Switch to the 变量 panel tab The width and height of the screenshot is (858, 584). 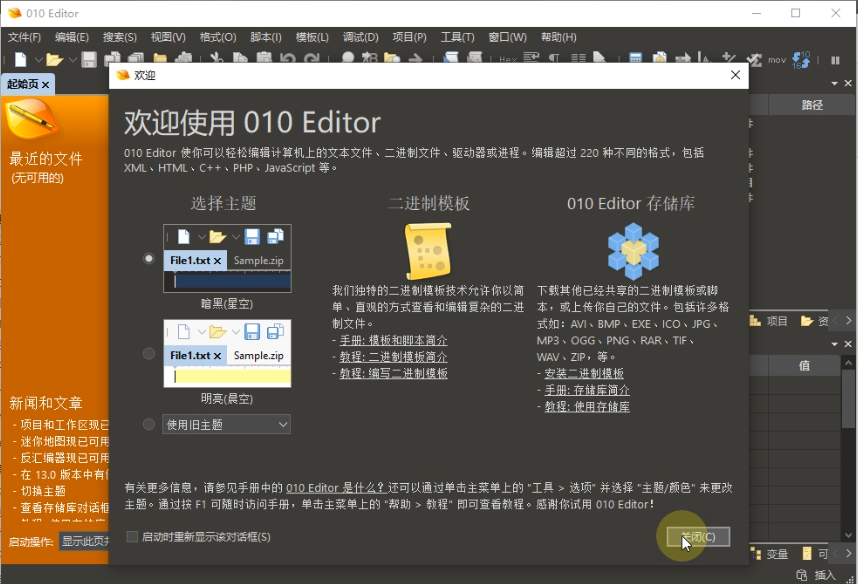769,554
